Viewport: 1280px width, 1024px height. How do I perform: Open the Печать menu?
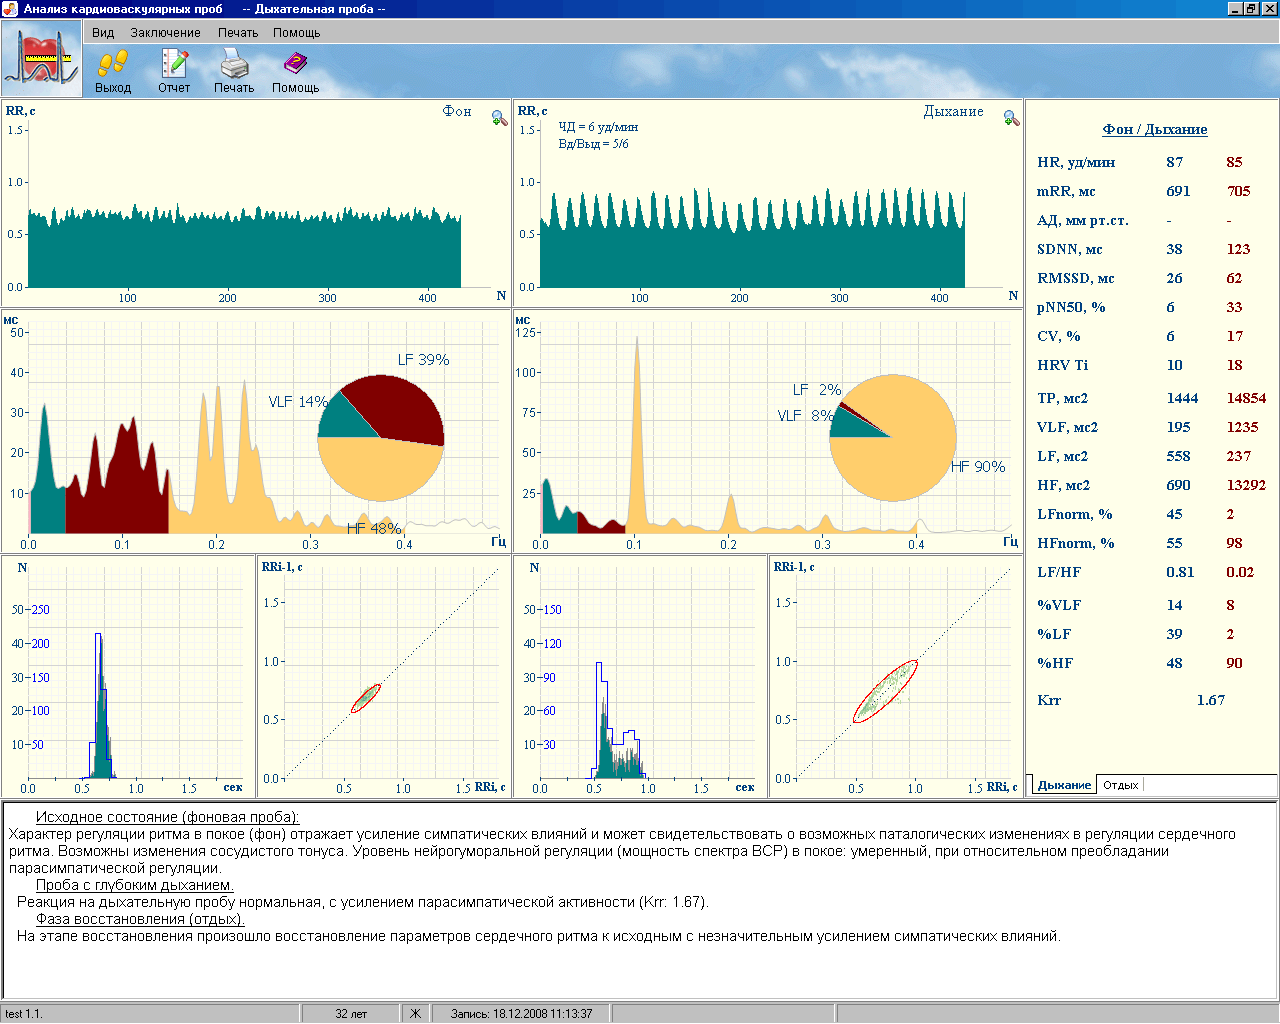pyautogui.click(x=238, y=33)
